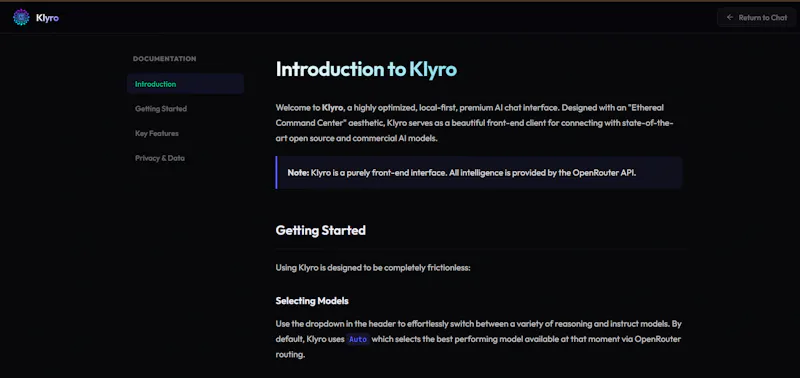Image resolution: width=800 pixels, height=378 pixels.
Task: Click the Getting Started section heading
Action: pyautogui.click(x=320, y=231)
